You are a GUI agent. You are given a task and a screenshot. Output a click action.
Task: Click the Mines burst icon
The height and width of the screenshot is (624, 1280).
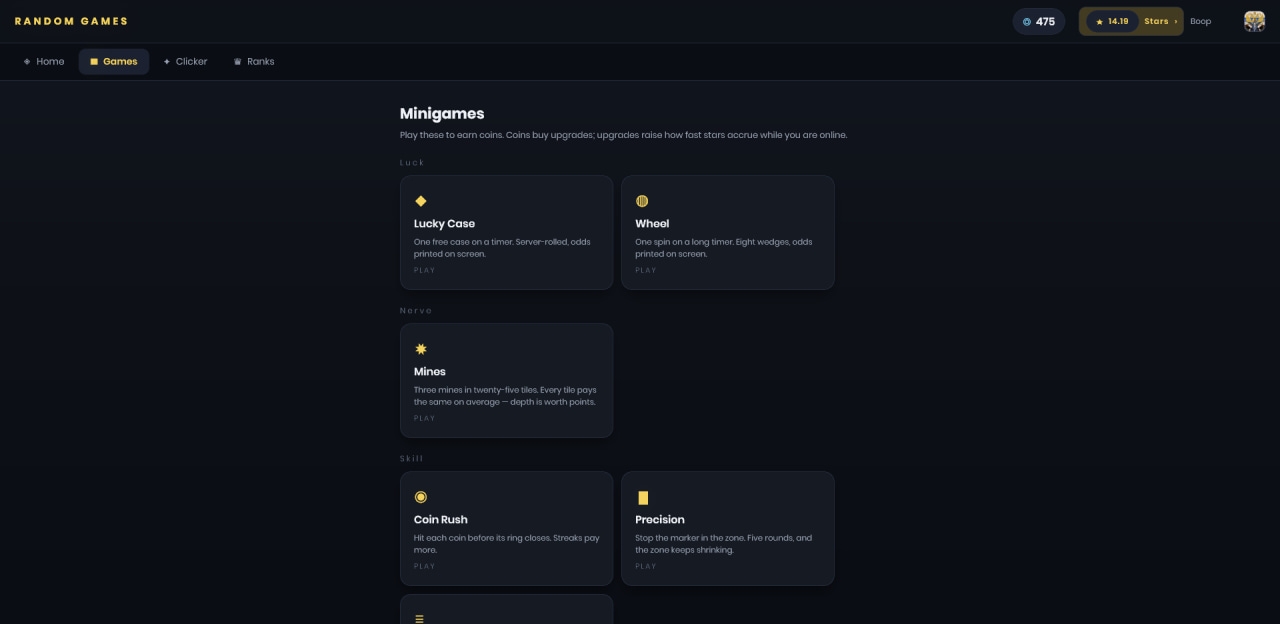tap(420, 349)
